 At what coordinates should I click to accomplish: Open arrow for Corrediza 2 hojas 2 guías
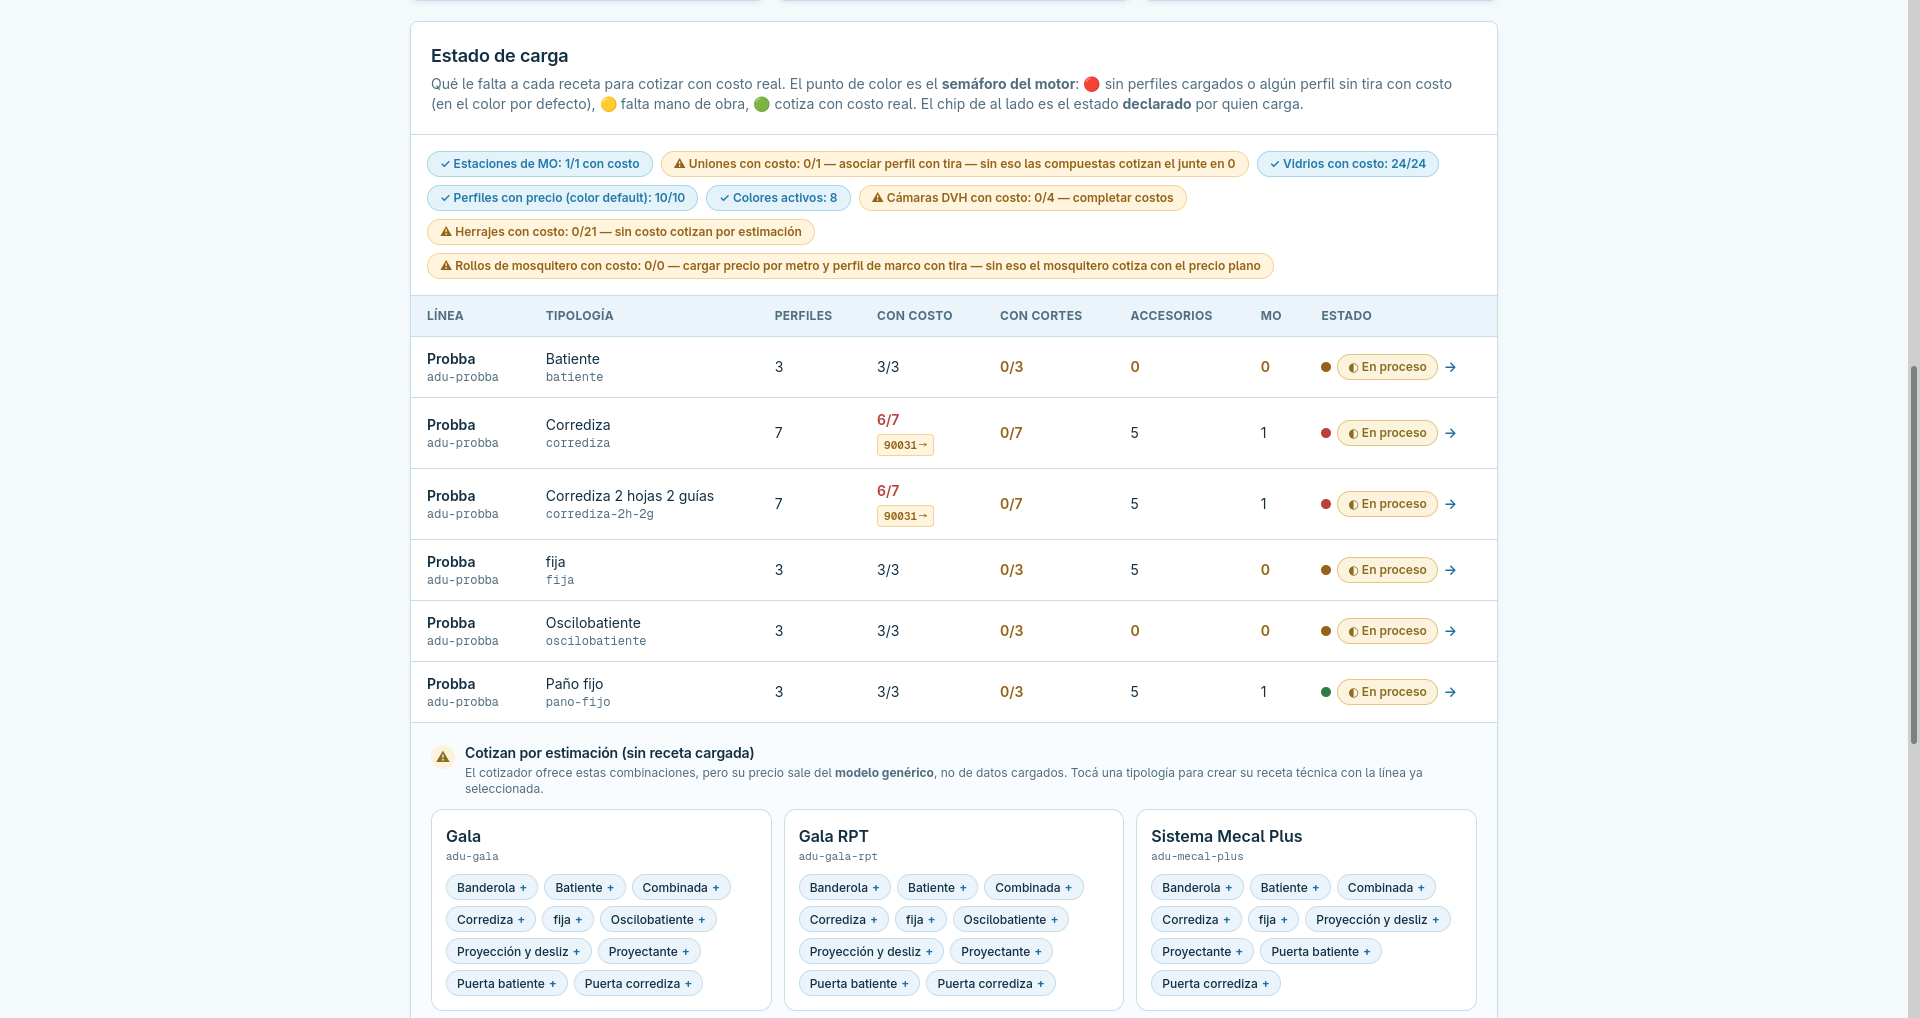1450,504
